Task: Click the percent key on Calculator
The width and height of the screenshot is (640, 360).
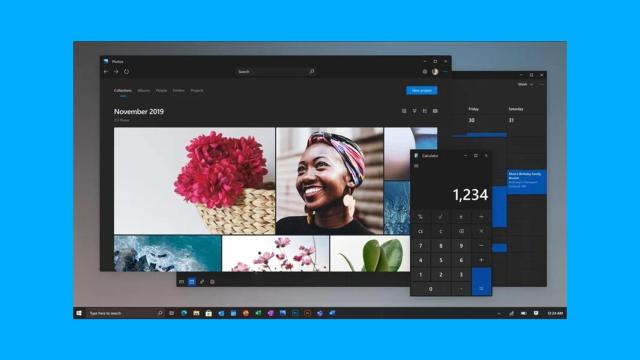Action: 420,217
